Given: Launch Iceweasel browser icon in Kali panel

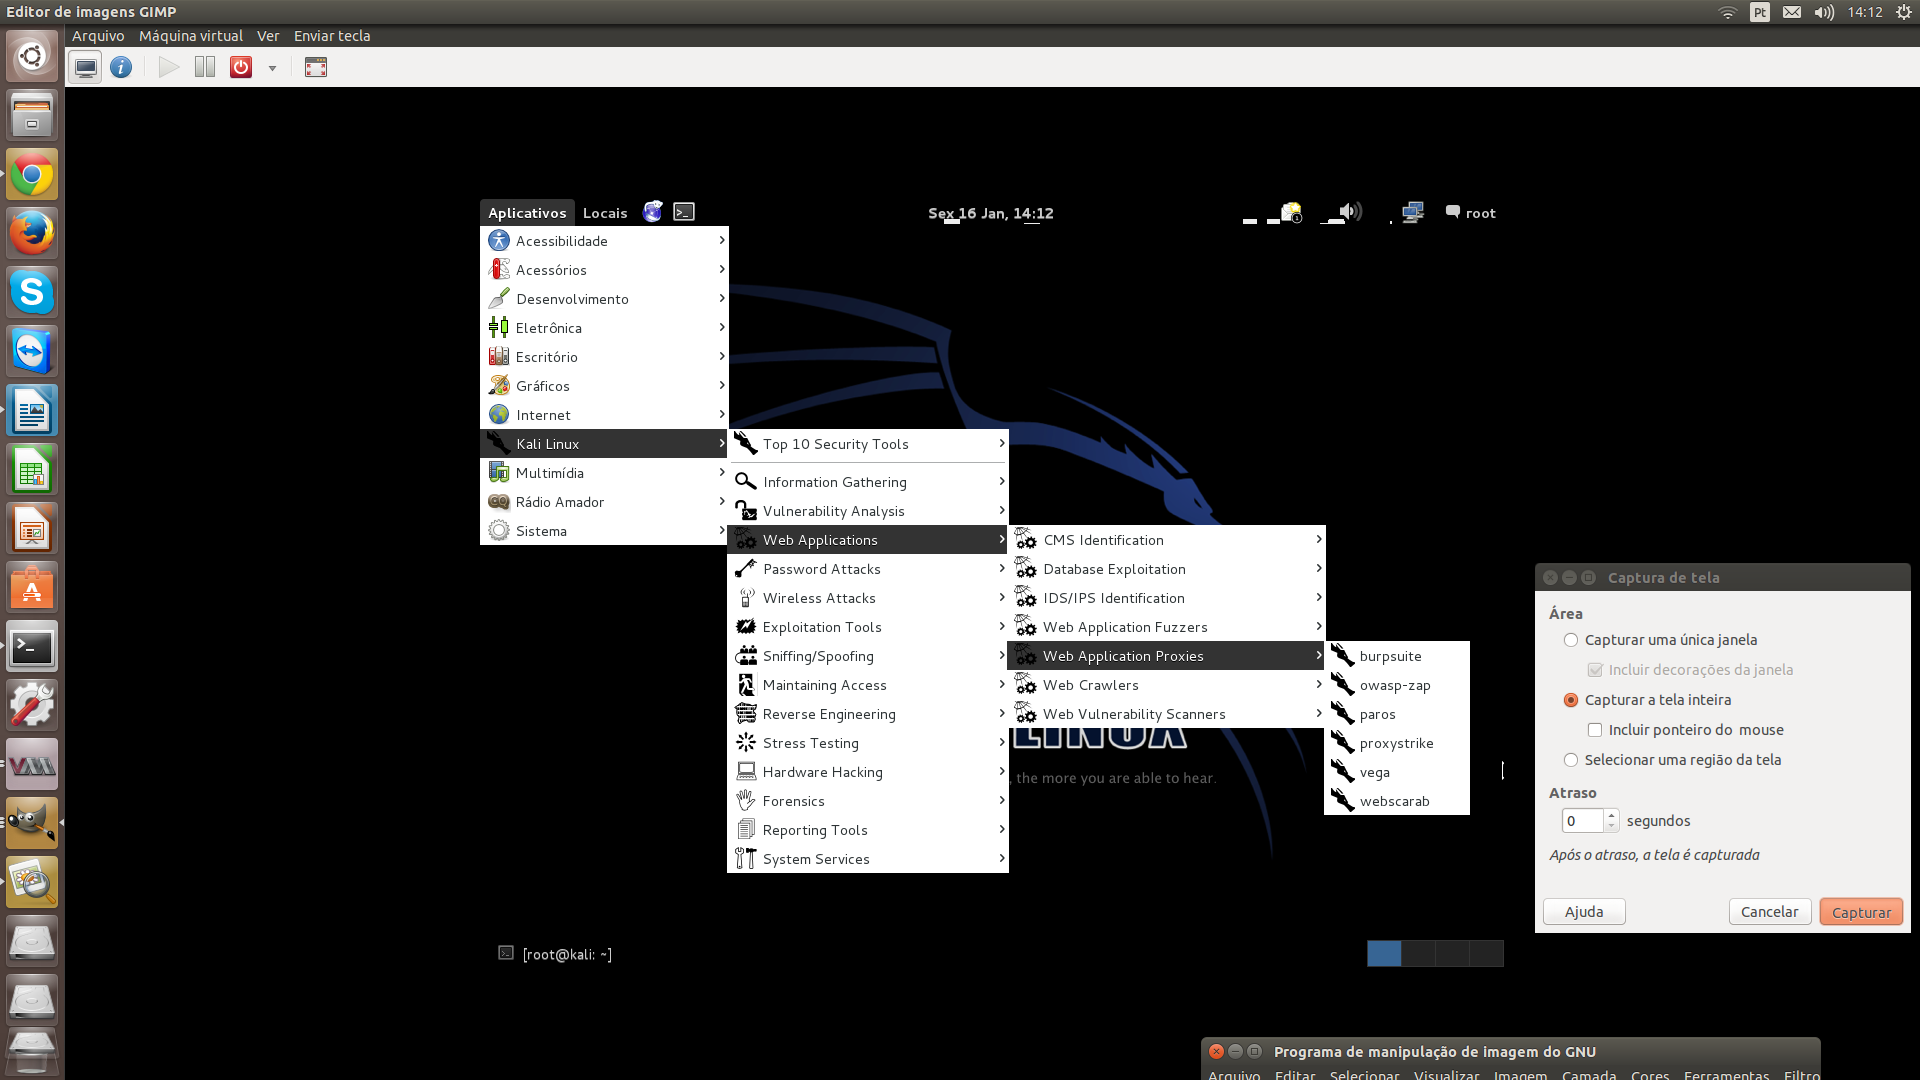Looking at the screenshot, I should (x=653, y=212).
